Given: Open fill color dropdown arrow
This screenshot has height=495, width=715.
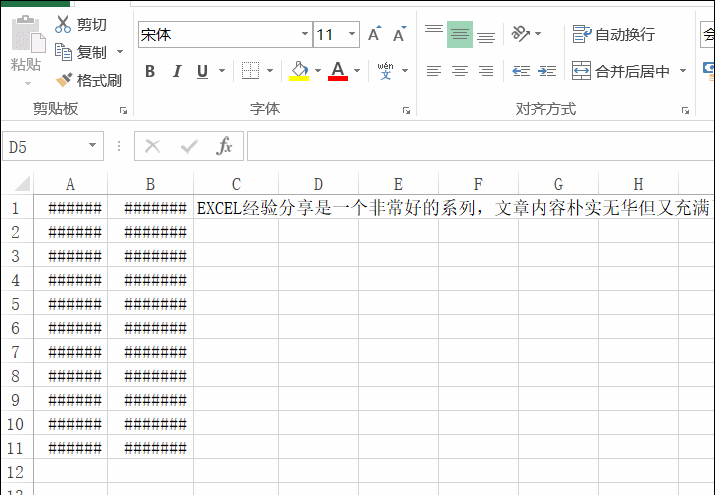Looking at the screenshot, I should pos(318,71).
